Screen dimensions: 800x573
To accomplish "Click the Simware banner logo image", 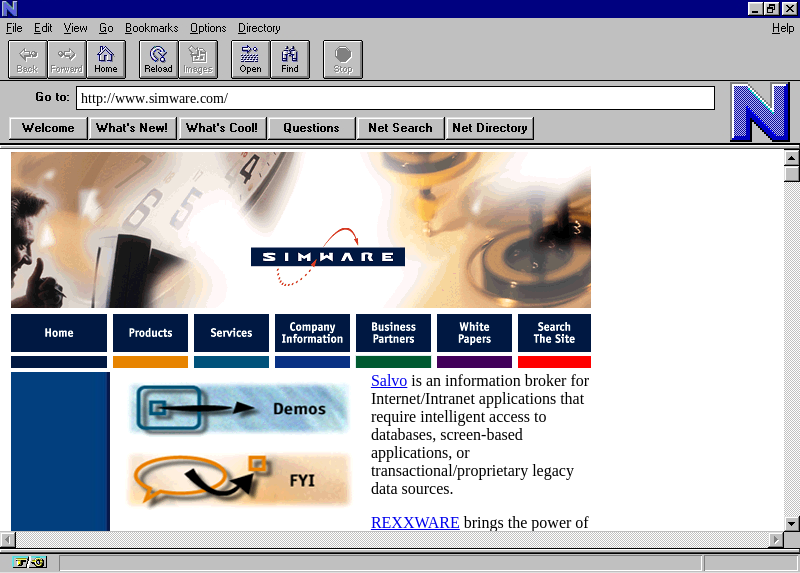I will (301, 230).
